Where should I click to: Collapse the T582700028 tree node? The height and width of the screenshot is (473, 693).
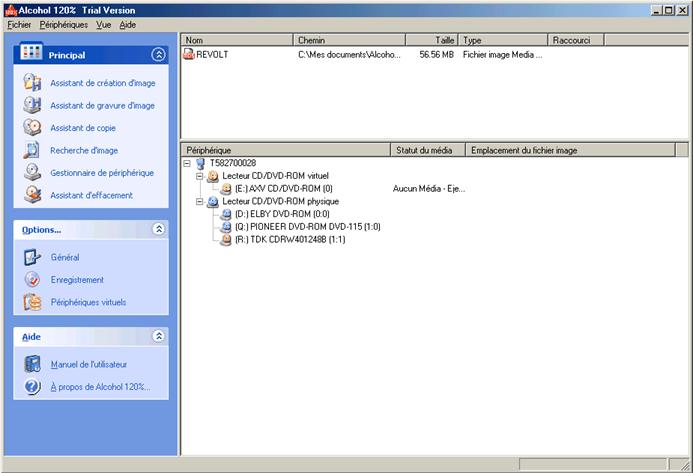click(187, 164)
